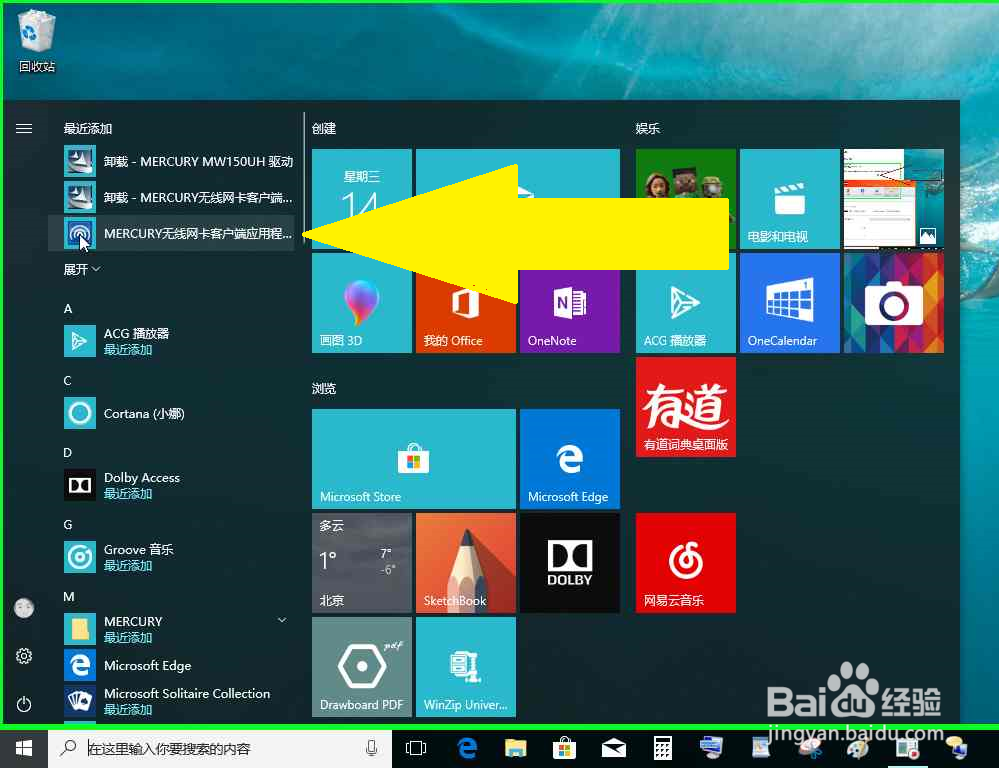
Task: Open the calendar tile showing 星期三
Action: click(361, 199)
